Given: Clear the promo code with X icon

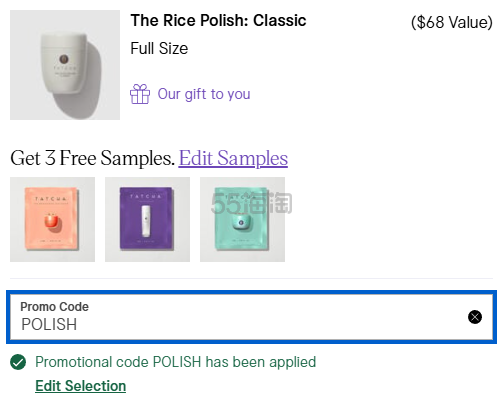Looking at the screenshot, I should coord(475,317).
